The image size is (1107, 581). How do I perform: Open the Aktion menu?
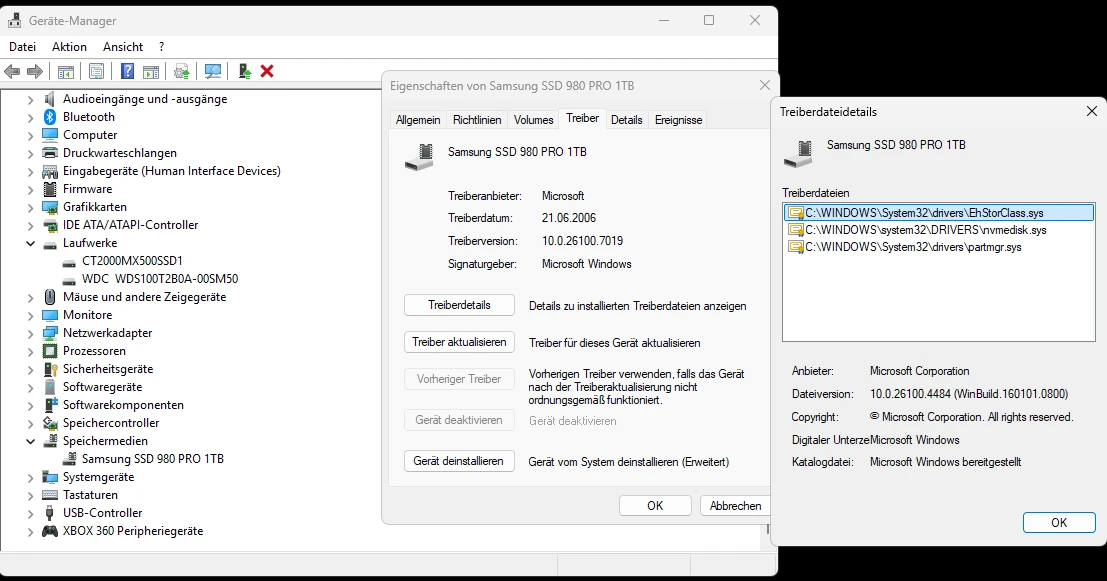point(69,46)
